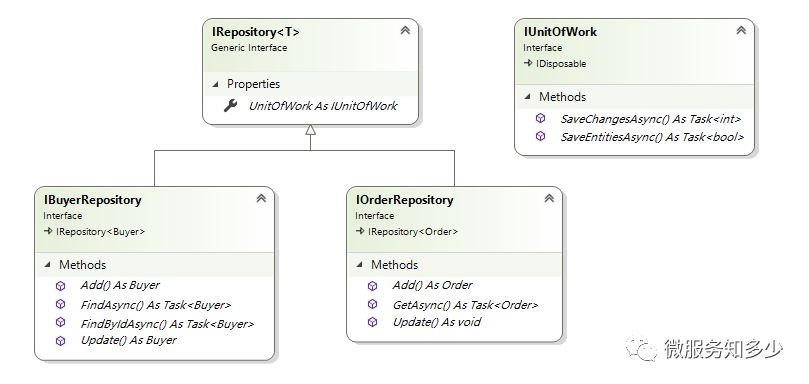Select 'SaveChangesAsync() As Task<int>' method
The image size is (809, 384).
pos(651,119)
